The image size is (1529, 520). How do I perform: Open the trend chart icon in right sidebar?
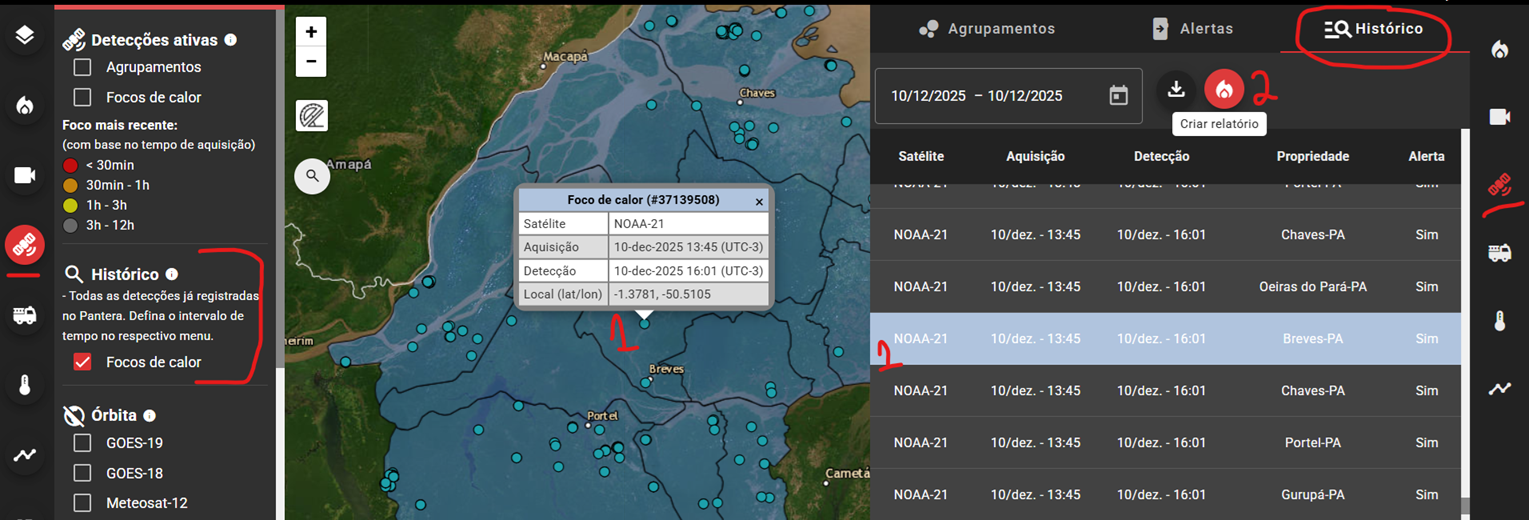tap(1499, 389)
